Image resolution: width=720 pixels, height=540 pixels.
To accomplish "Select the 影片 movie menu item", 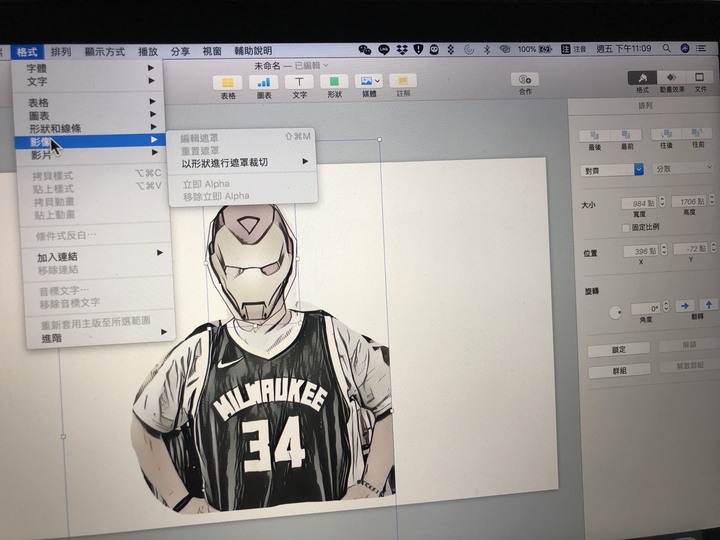I will pyautogui.click(x=92, y=155).
